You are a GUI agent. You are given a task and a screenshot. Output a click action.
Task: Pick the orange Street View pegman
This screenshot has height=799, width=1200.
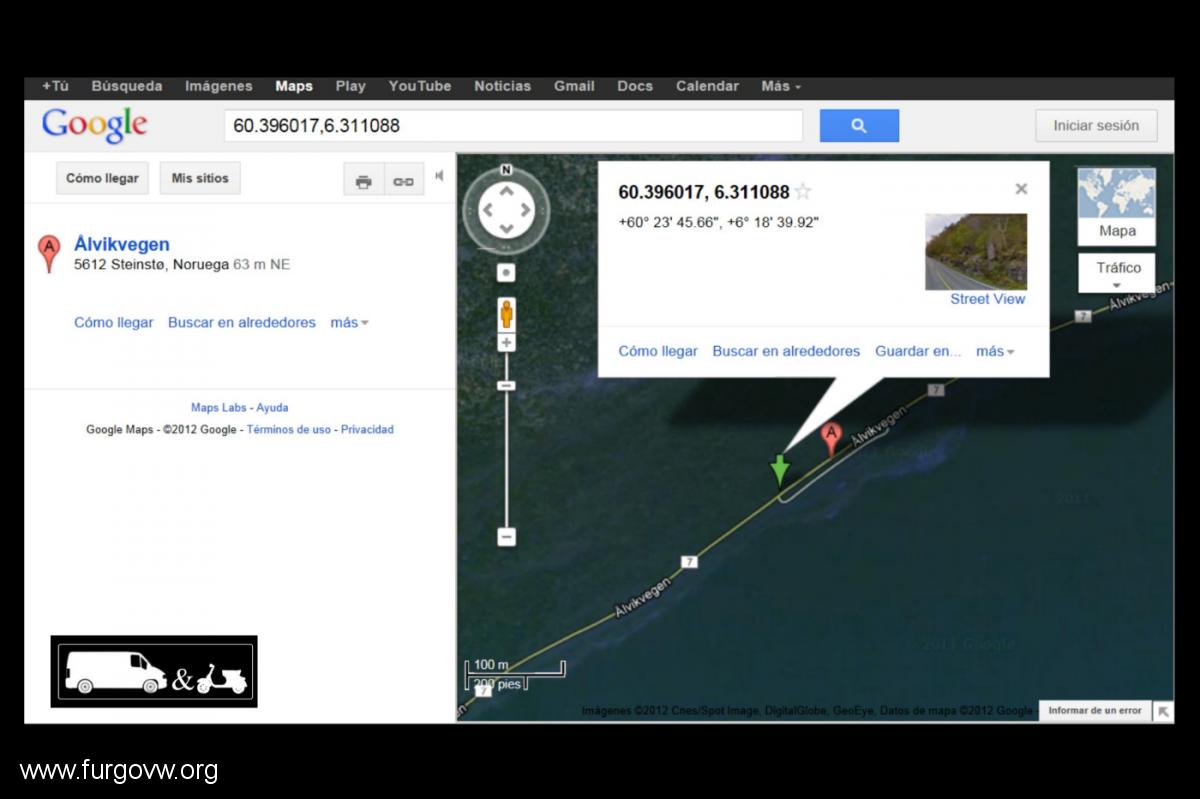pos(507,313)
